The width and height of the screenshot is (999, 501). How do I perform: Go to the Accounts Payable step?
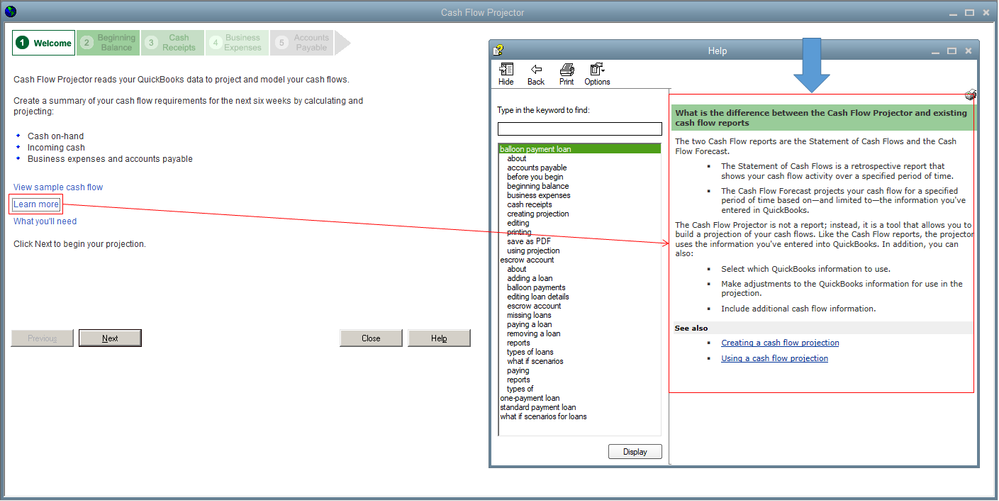pyautogui.click(x=301, y=43)
